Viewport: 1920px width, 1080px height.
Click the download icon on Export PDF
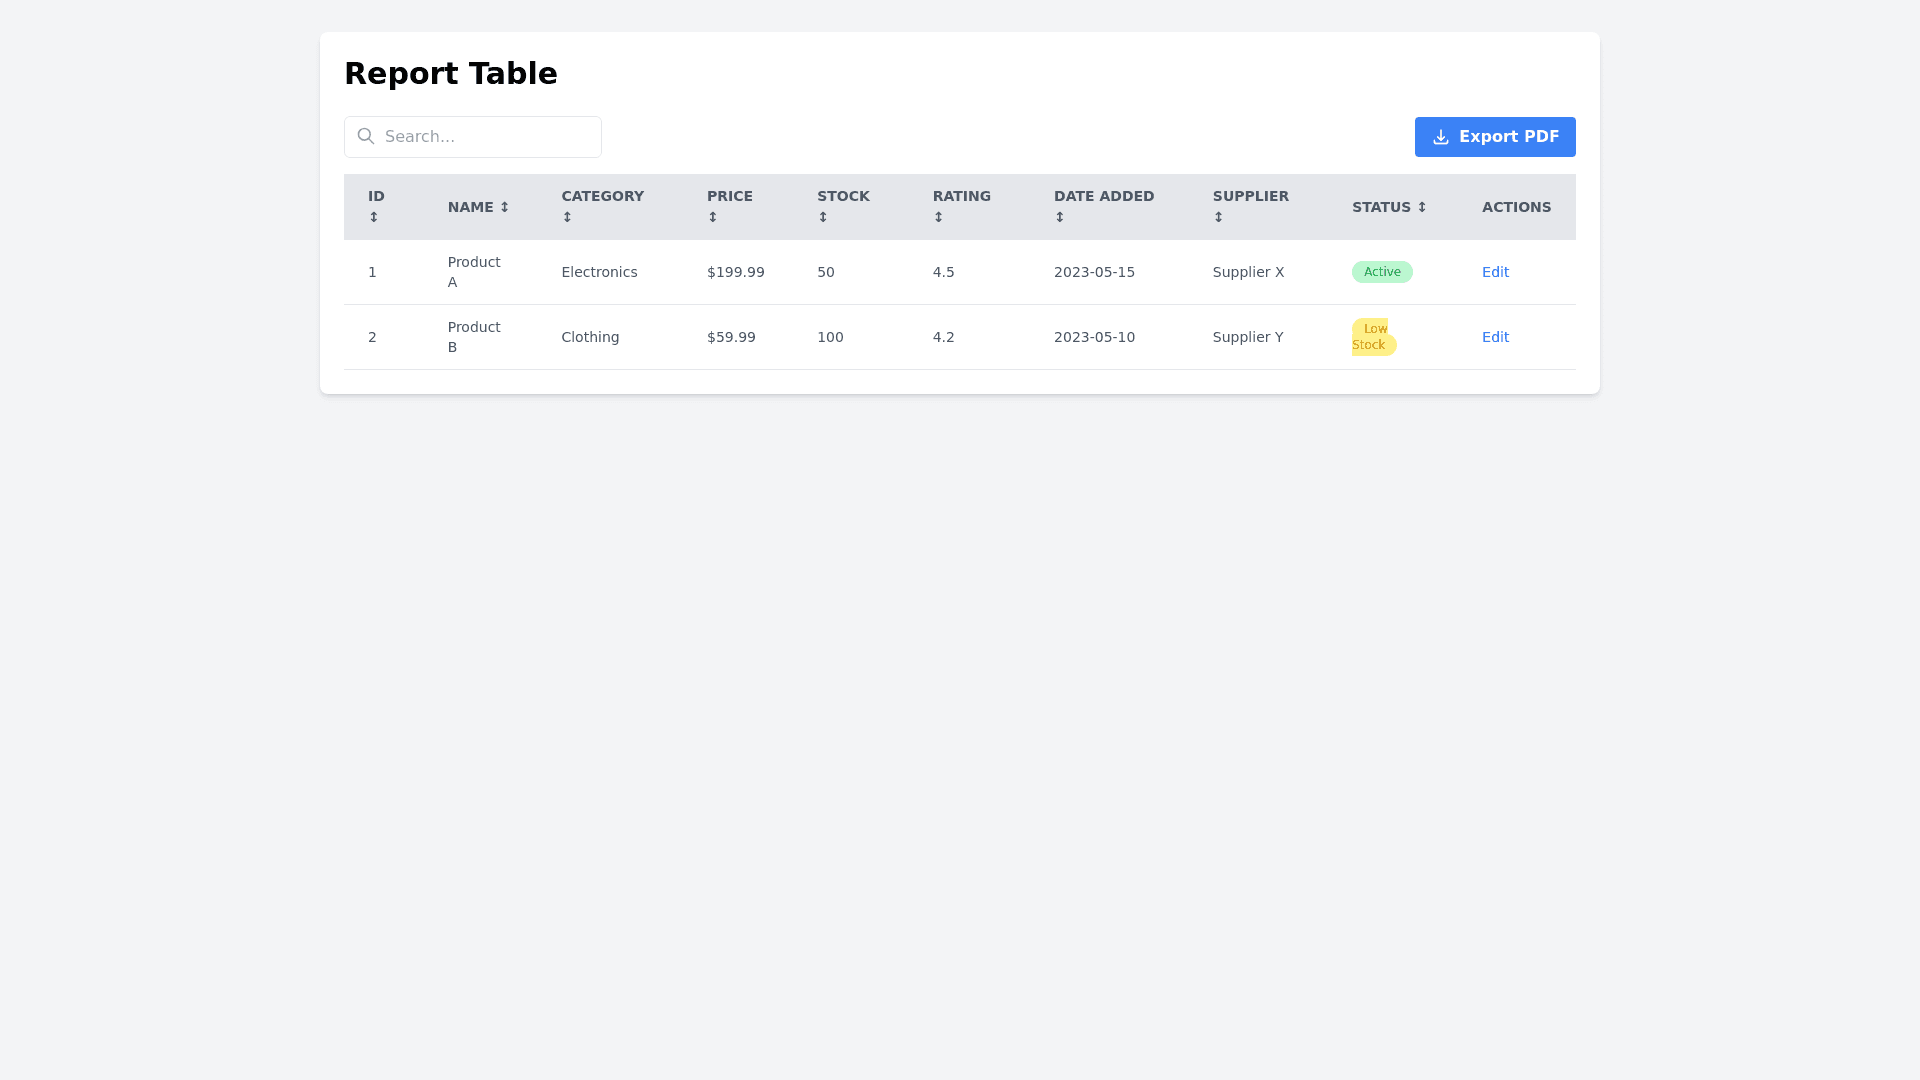[1440, 137]
